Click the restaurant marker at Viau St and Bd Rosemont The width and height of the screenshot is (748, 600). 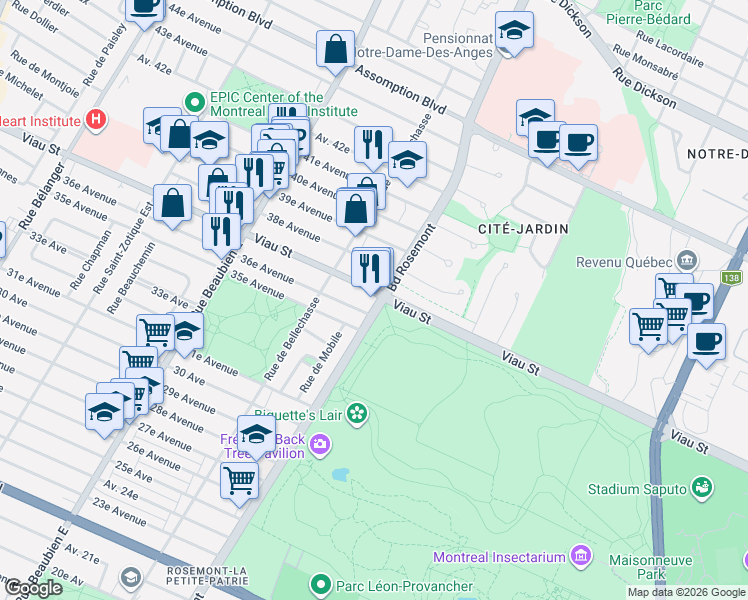coord(370,269)
